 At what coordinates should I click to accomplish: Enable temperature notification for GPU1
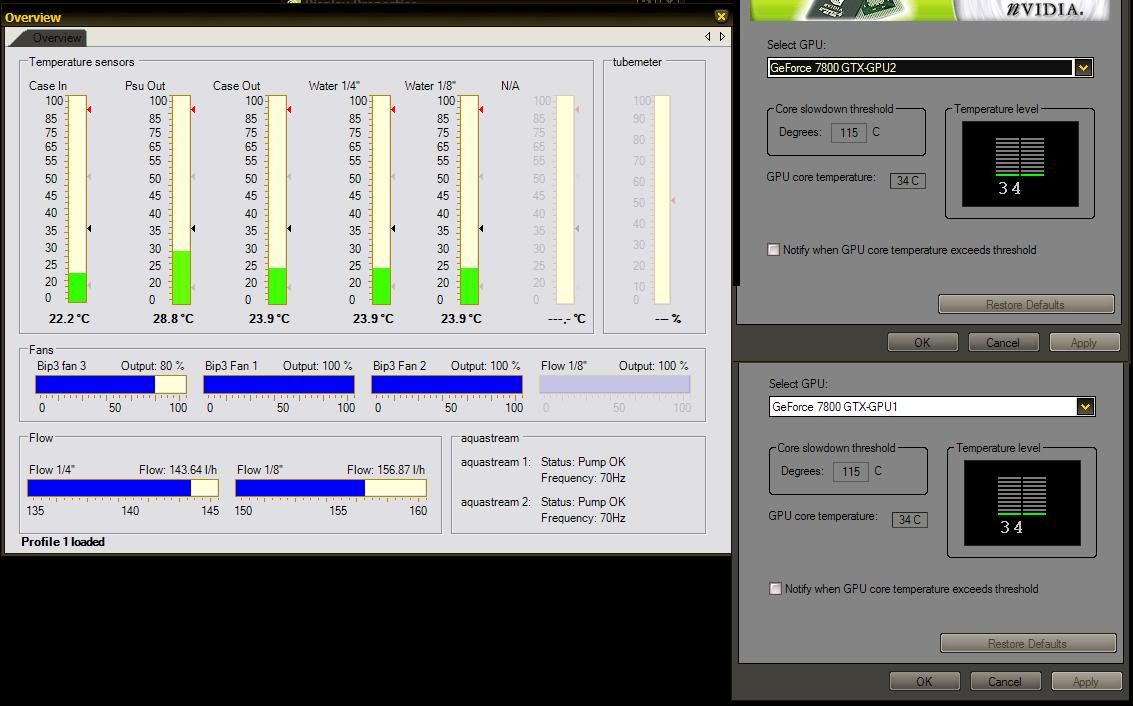click(x=775, y=589)
